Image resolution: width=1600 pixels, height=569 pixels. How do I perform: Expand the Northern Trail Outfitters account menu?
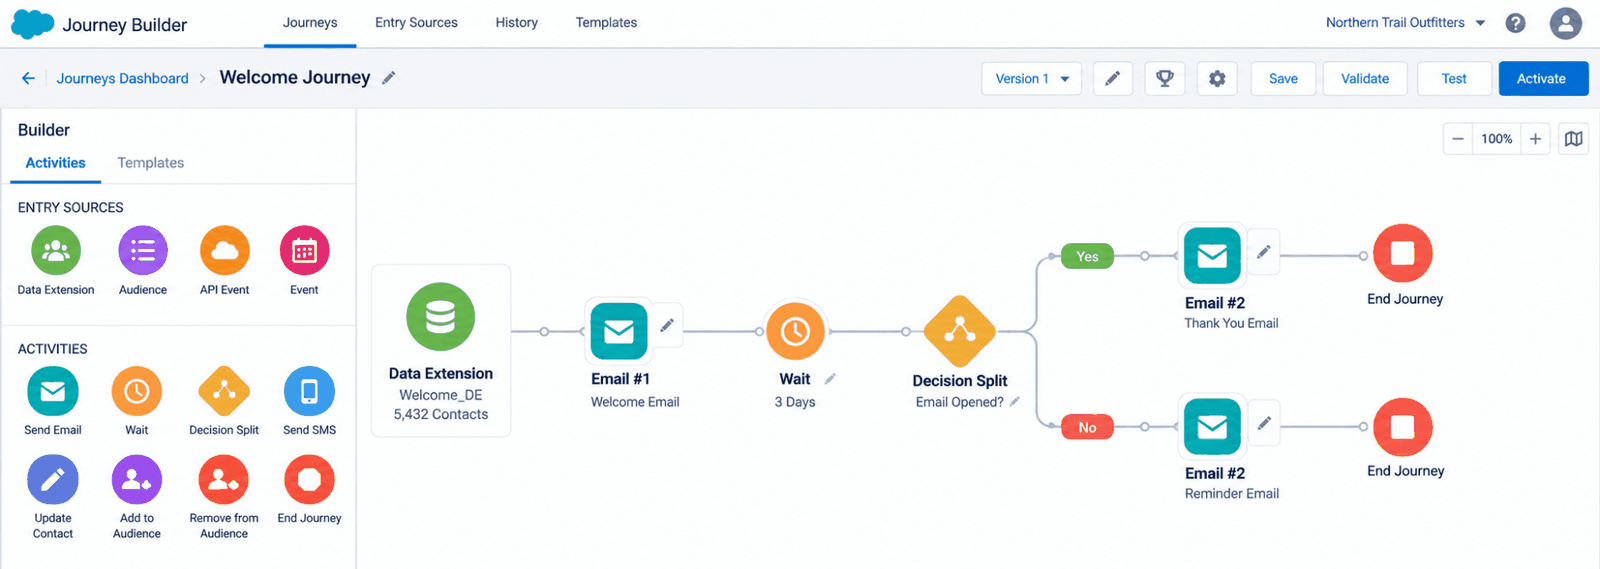[1405, 23]
